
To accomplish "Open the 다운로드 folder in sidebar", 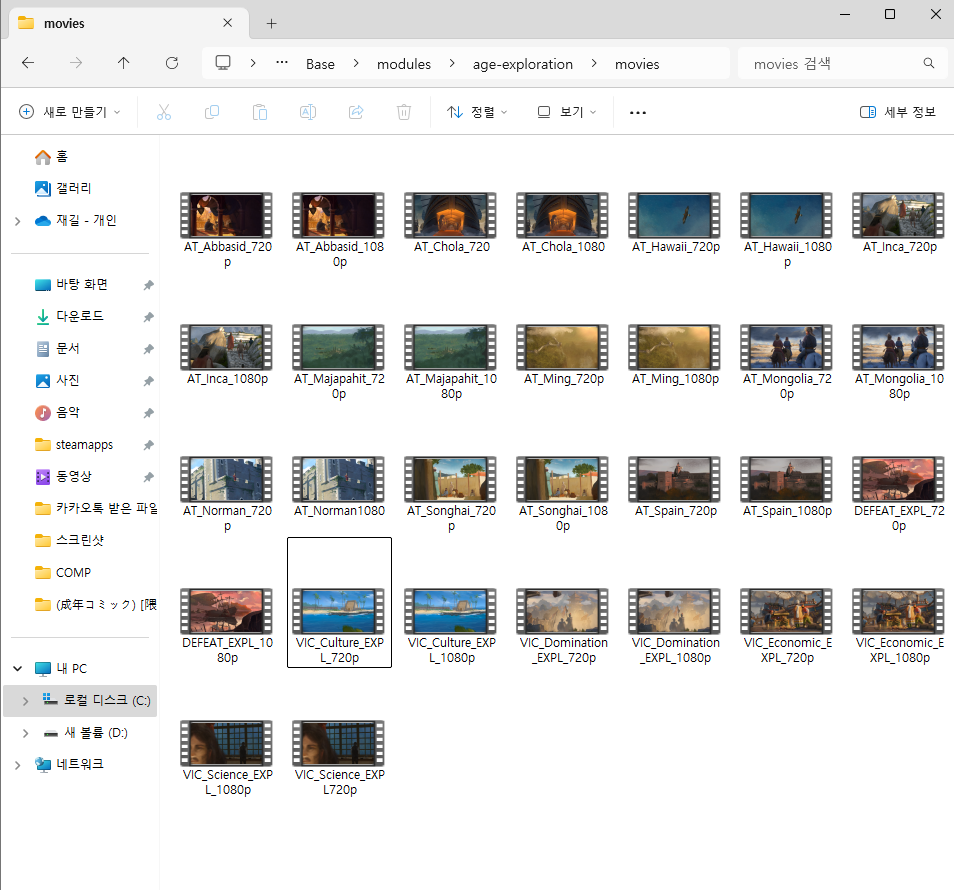I will [x=79, y=316].
